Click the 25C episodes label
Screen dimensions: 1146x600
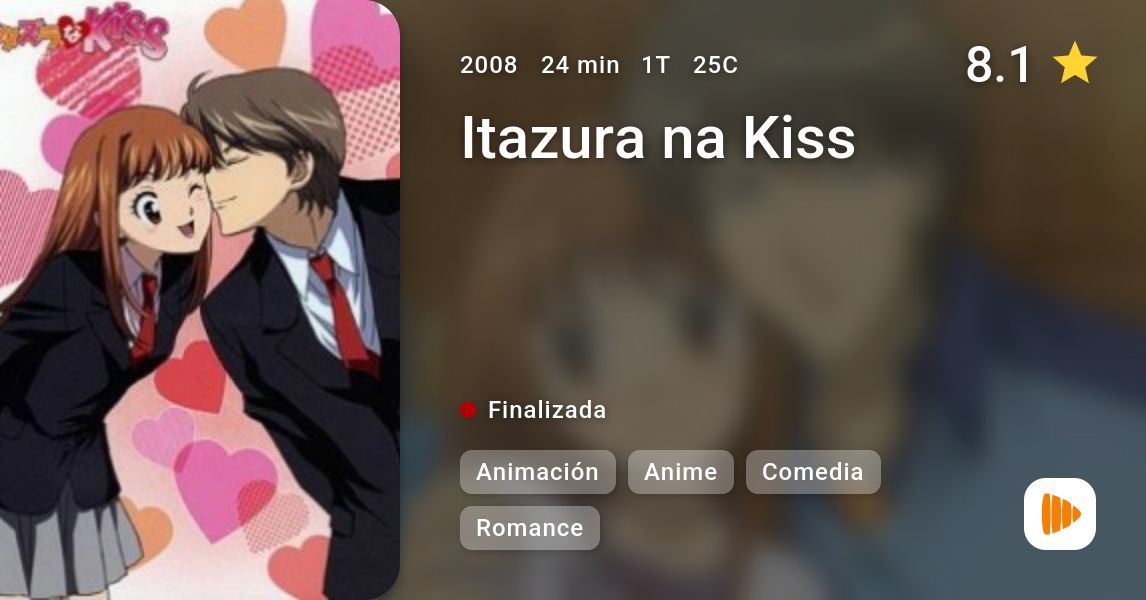tap(716, 65)
